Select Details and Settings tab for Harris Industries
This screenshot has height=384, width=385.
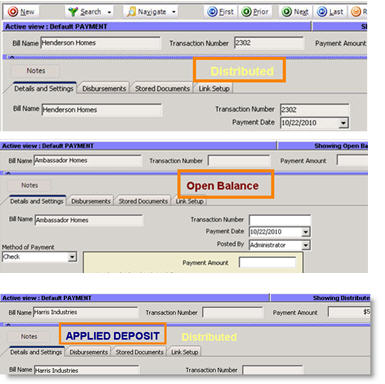pyautogui.click(x=36, y=352)
